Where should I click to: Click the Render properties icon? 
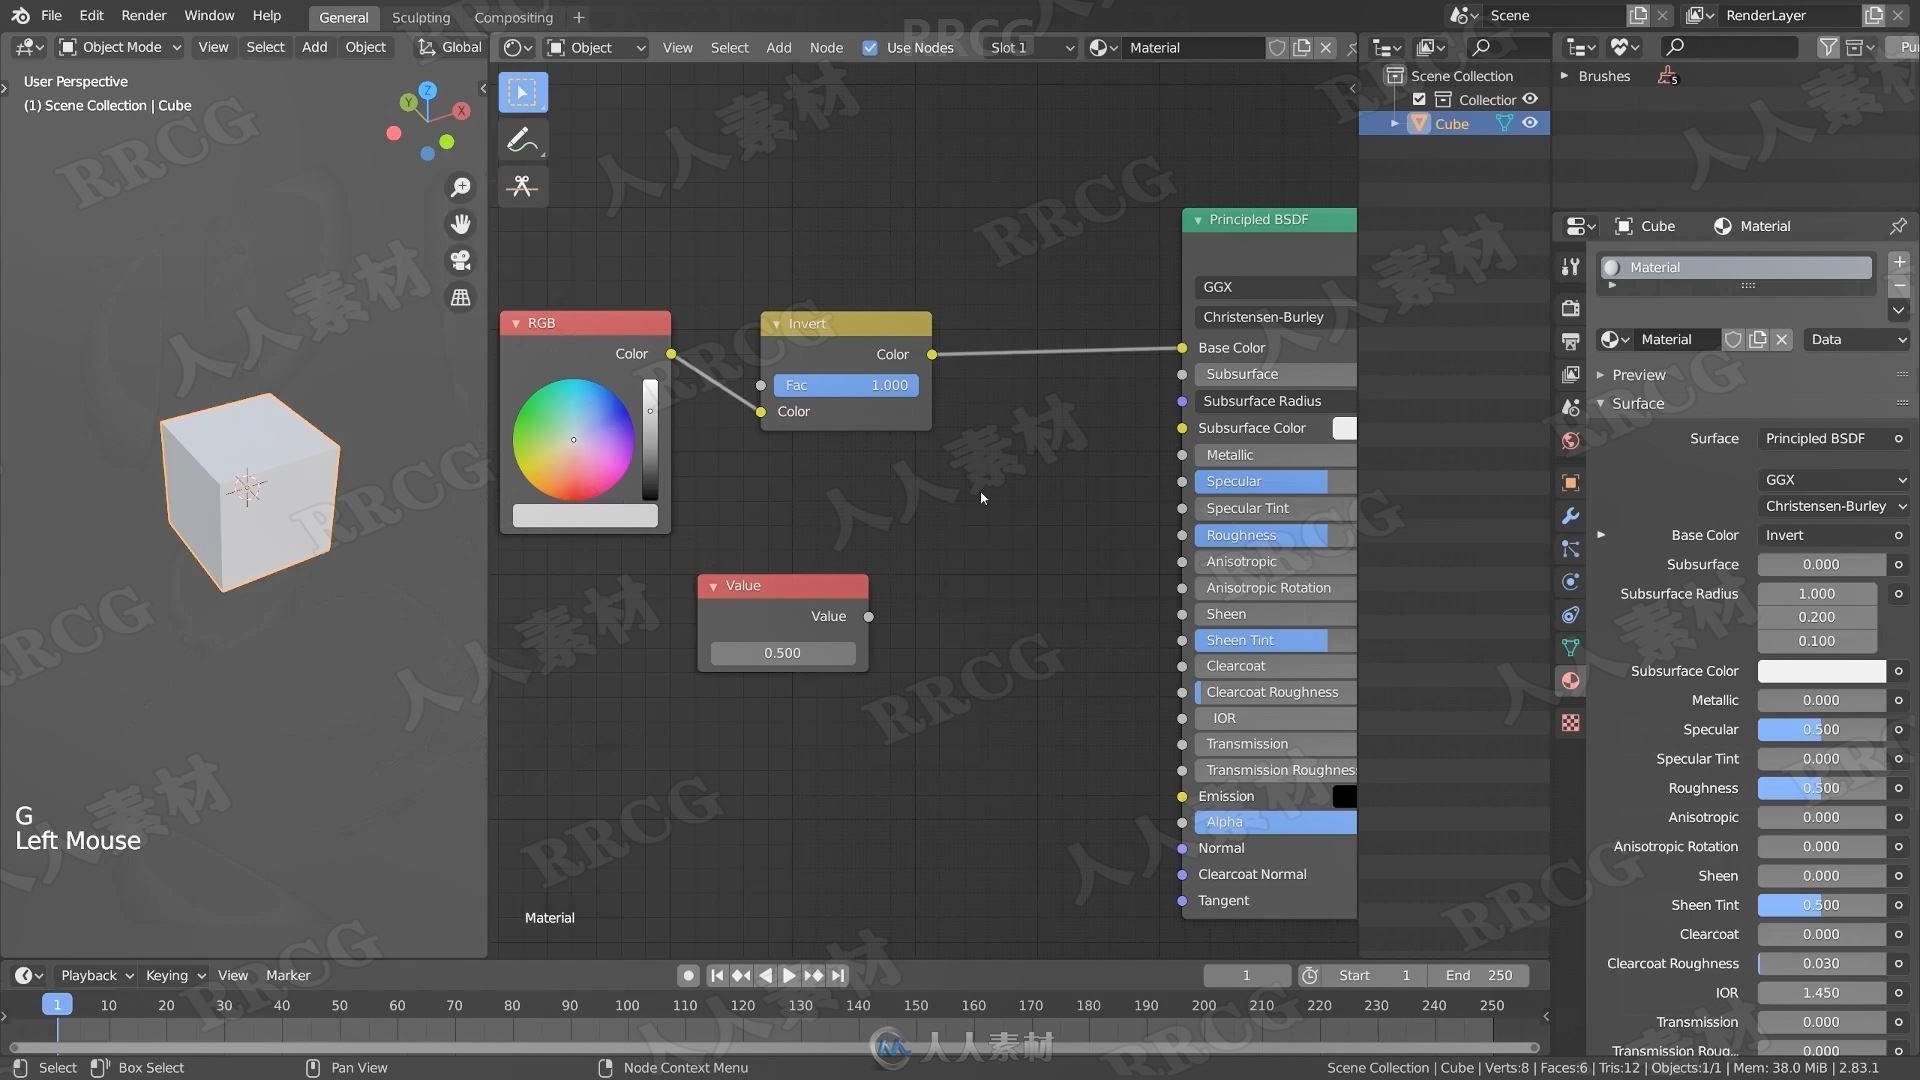[x=1571, y=307]
